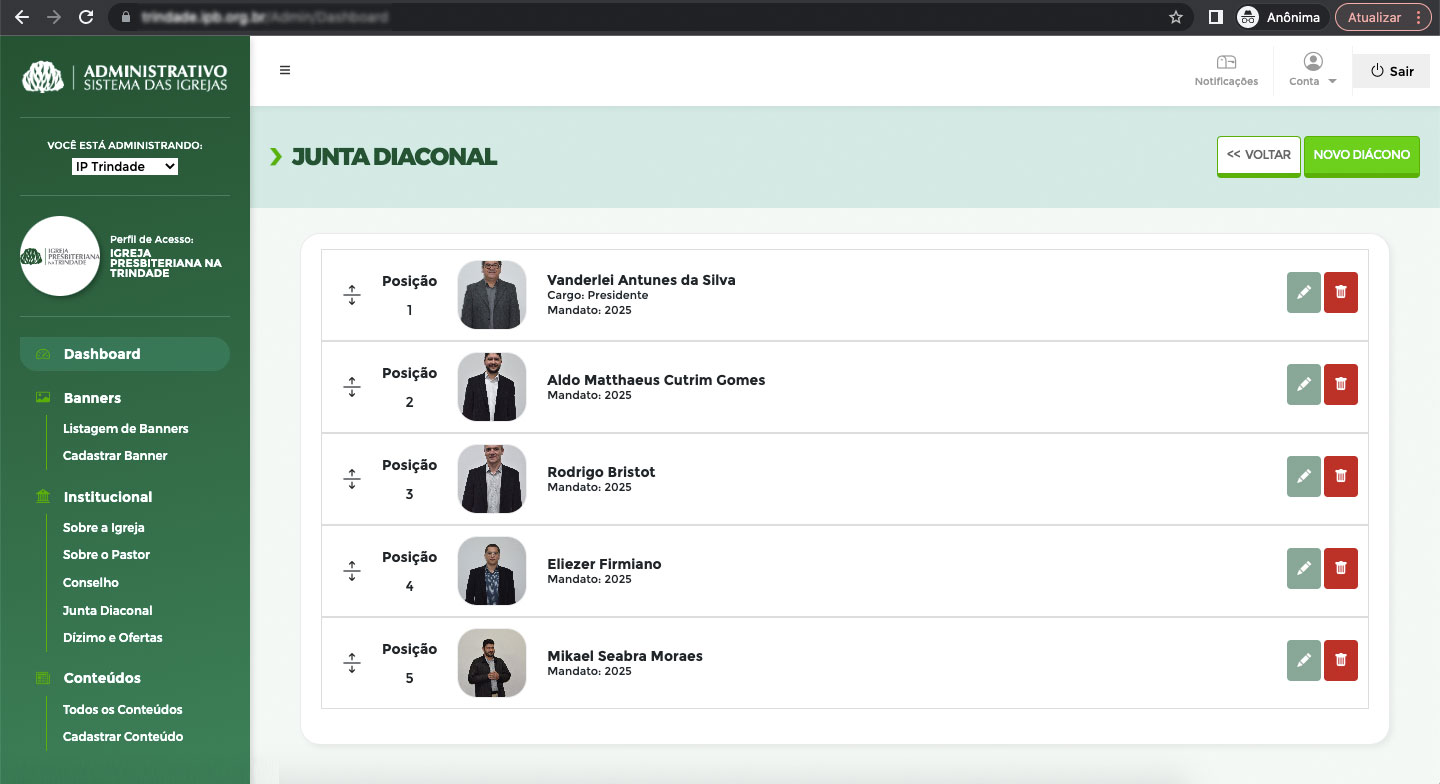The image size is (1440, 784).
Task: Select the Dashboard menu item
Action: [102, 354]
